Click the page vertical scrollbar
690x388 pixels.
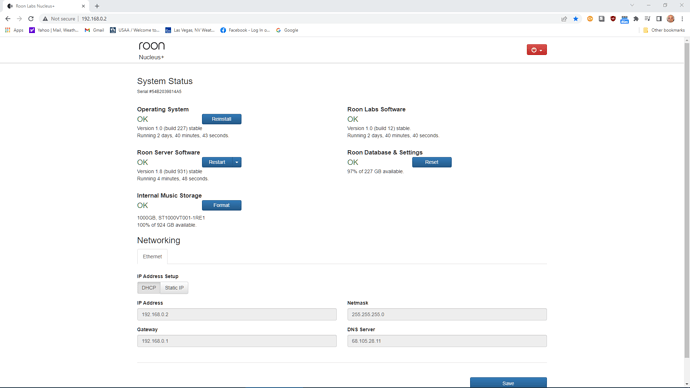[x=686, y=200]
